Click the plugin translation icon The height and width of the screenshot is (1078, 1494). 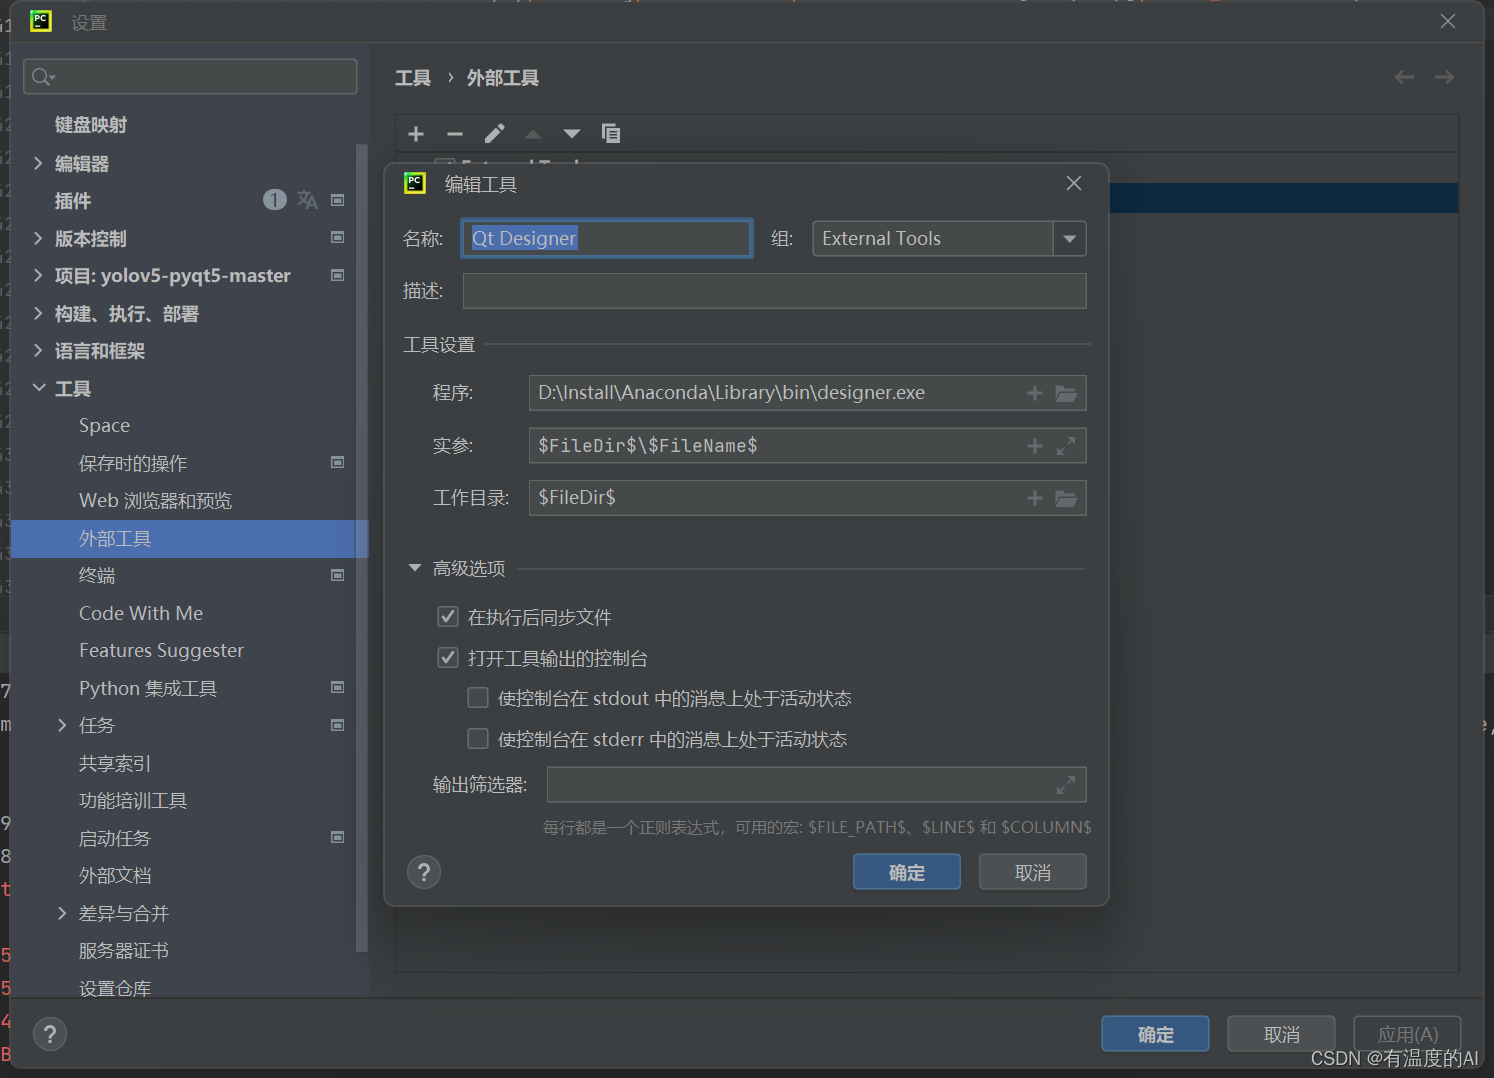click(x=307, y=200)
